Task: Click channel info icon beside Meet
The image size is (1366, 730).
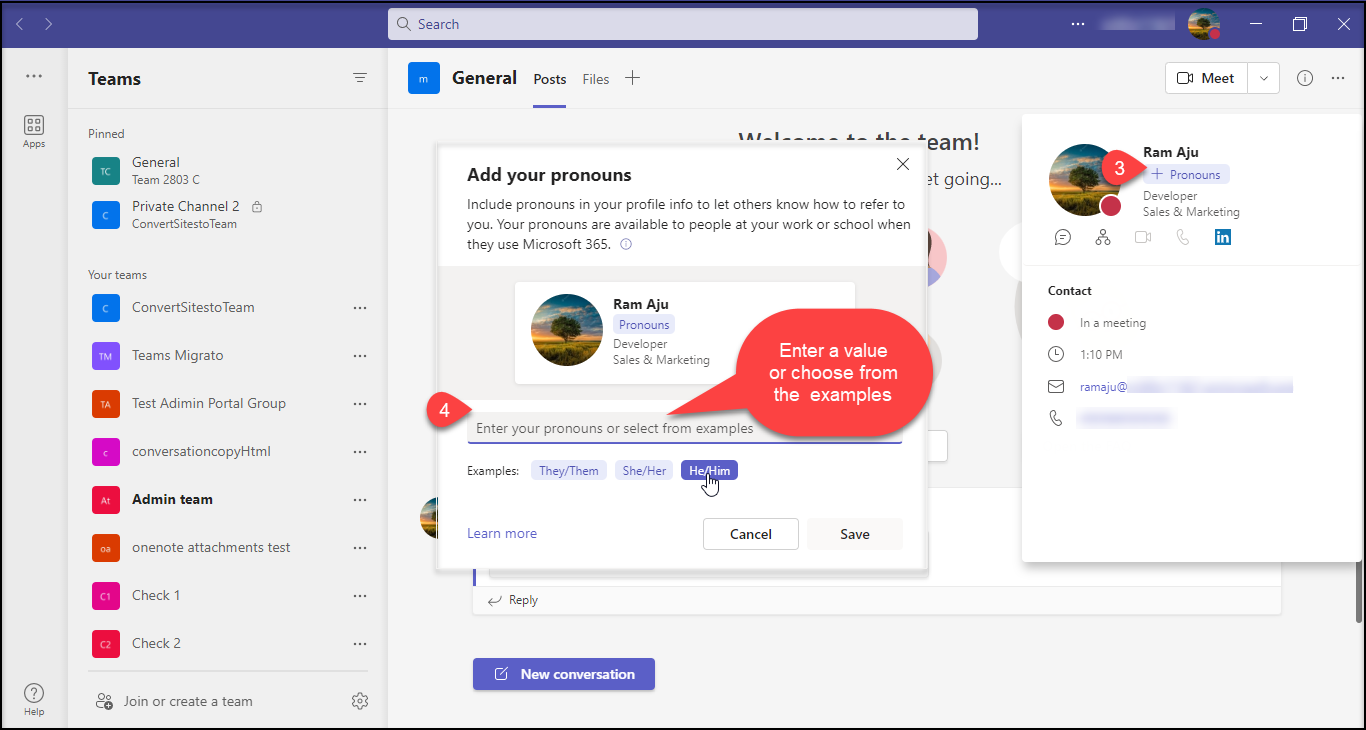Action: pyautogui.click(x=1305, y=78)
